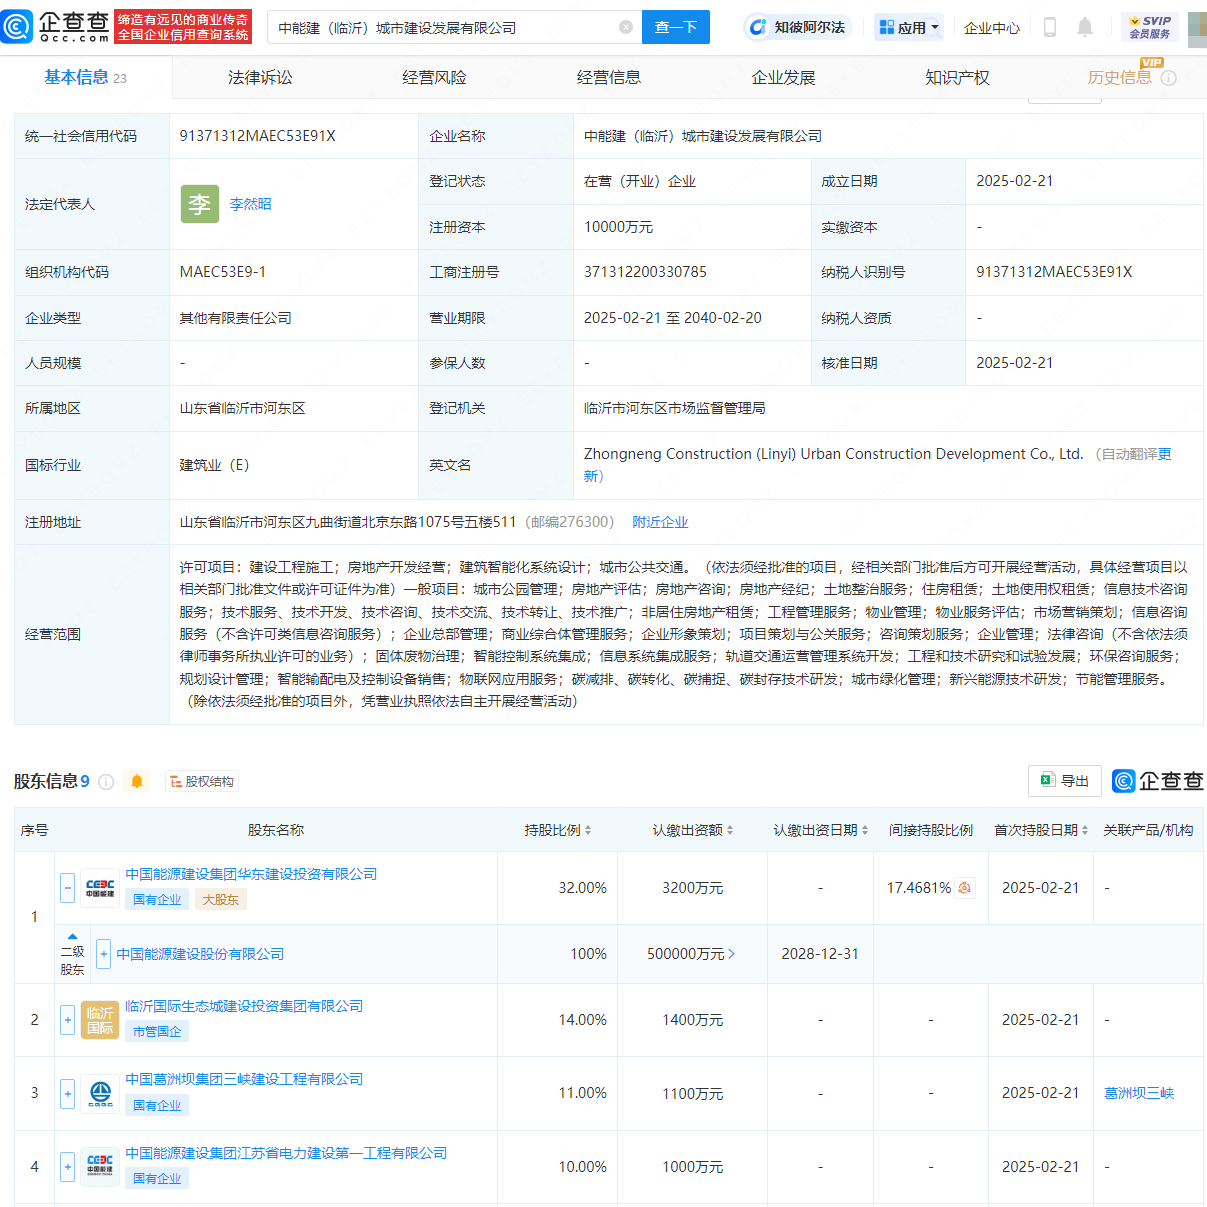Open notifications bell in the header
This screenshot has width=1207, height=1207.
(x=1085, y=27)
